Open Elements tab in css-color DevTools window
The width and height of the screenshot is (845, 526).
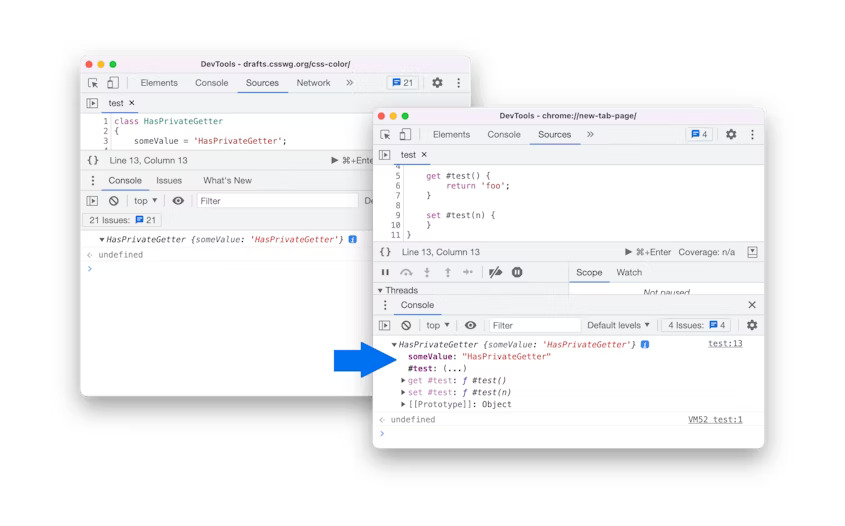(x=159, y=83)
